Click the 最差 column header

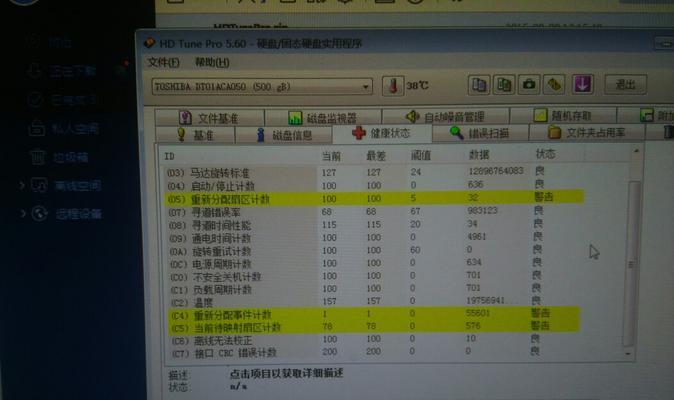(x=376, y=156)
